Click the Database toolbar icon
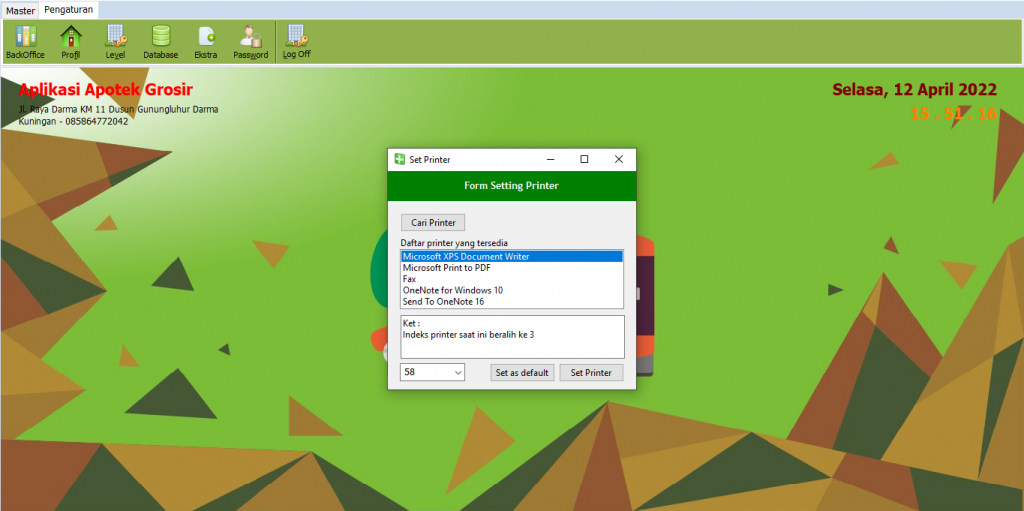 160,41
